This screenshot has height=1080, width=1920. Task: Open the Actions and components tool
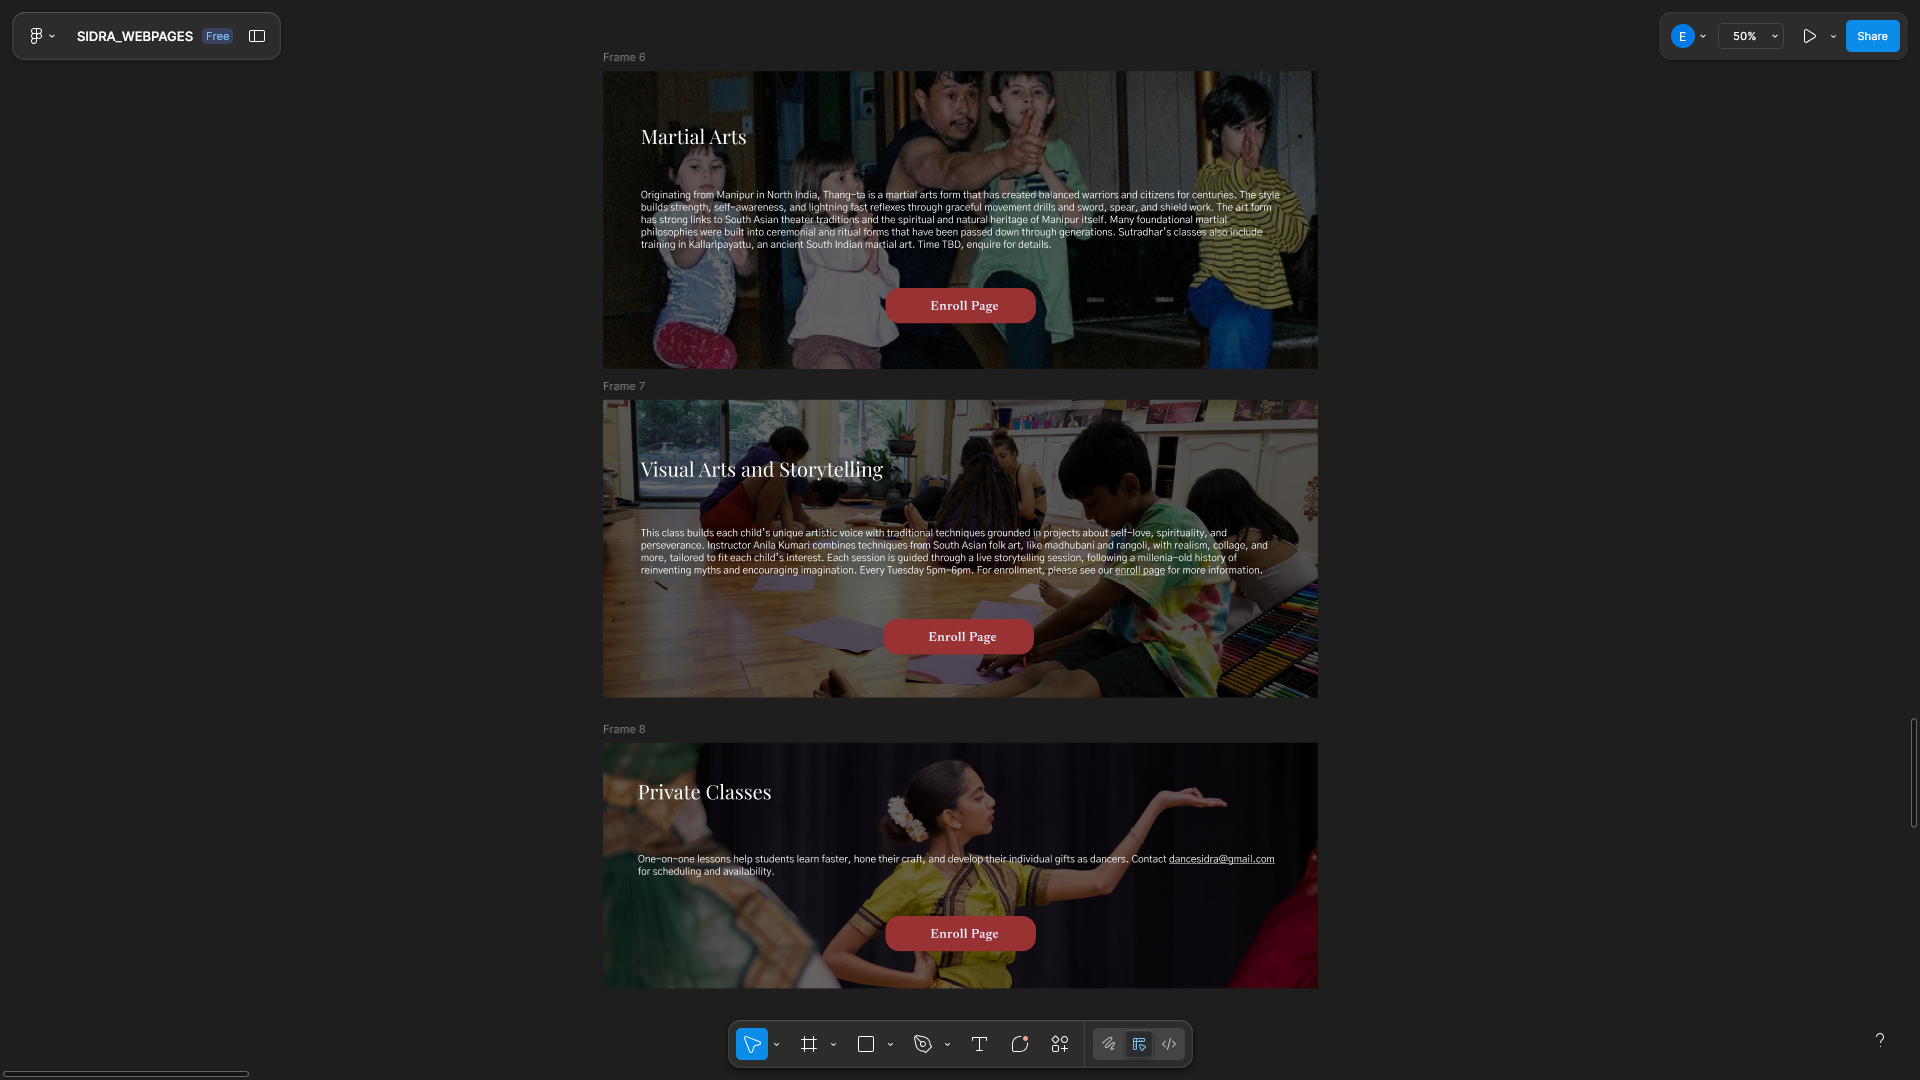pyautogui.click(x=1060, y=1044)
